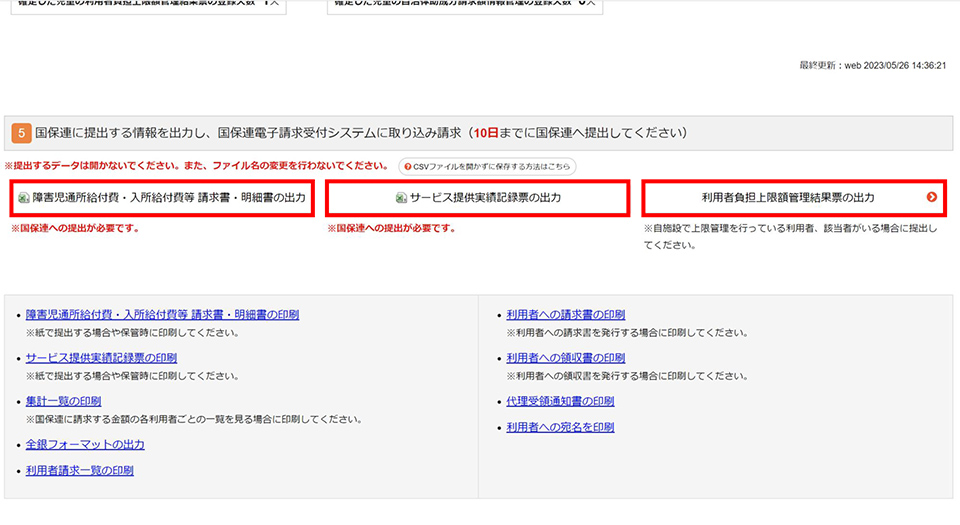Open 利用者への宛名を印刷 link
Viewport: 960px width, 525px height.
560,427
